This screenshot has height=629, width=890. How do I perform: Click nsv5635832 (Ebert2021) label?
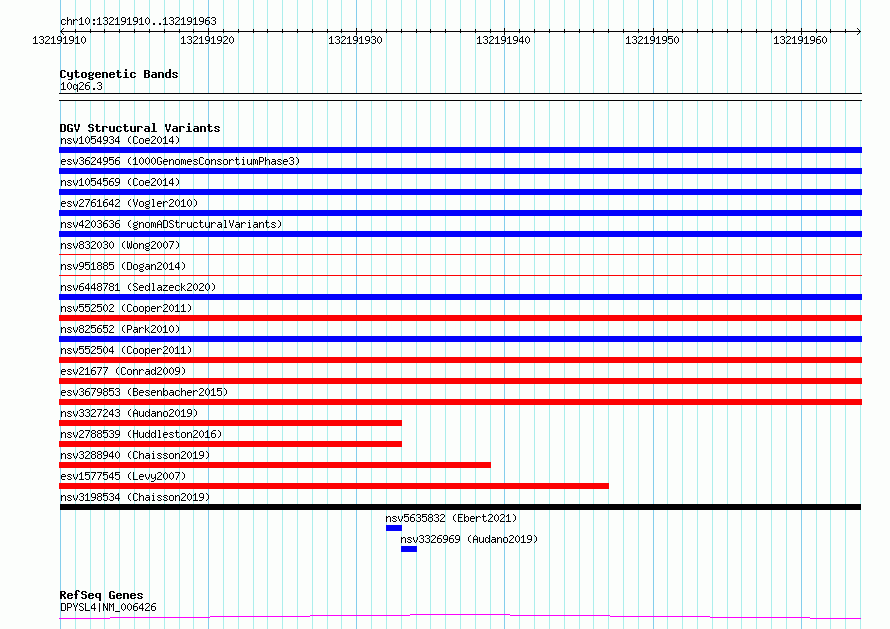tap(451, 518)
